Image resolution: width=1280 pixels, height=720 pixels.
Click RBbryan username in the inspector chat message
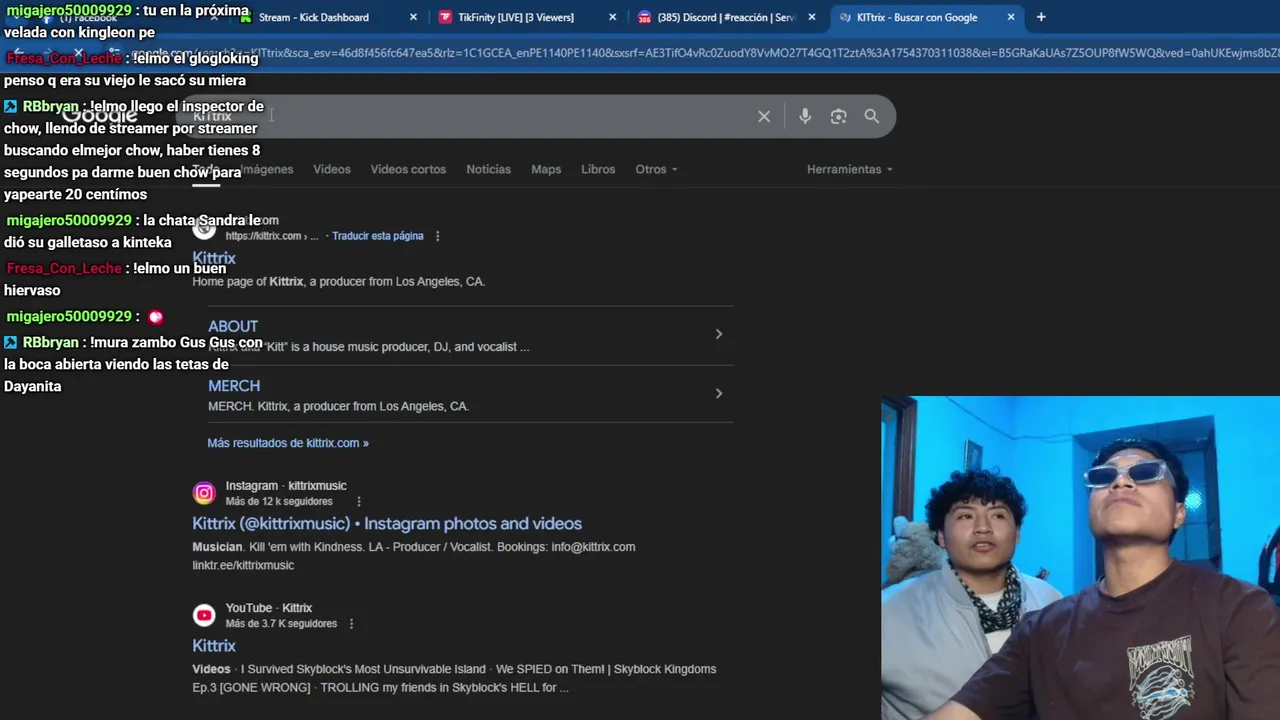[50, 106]
